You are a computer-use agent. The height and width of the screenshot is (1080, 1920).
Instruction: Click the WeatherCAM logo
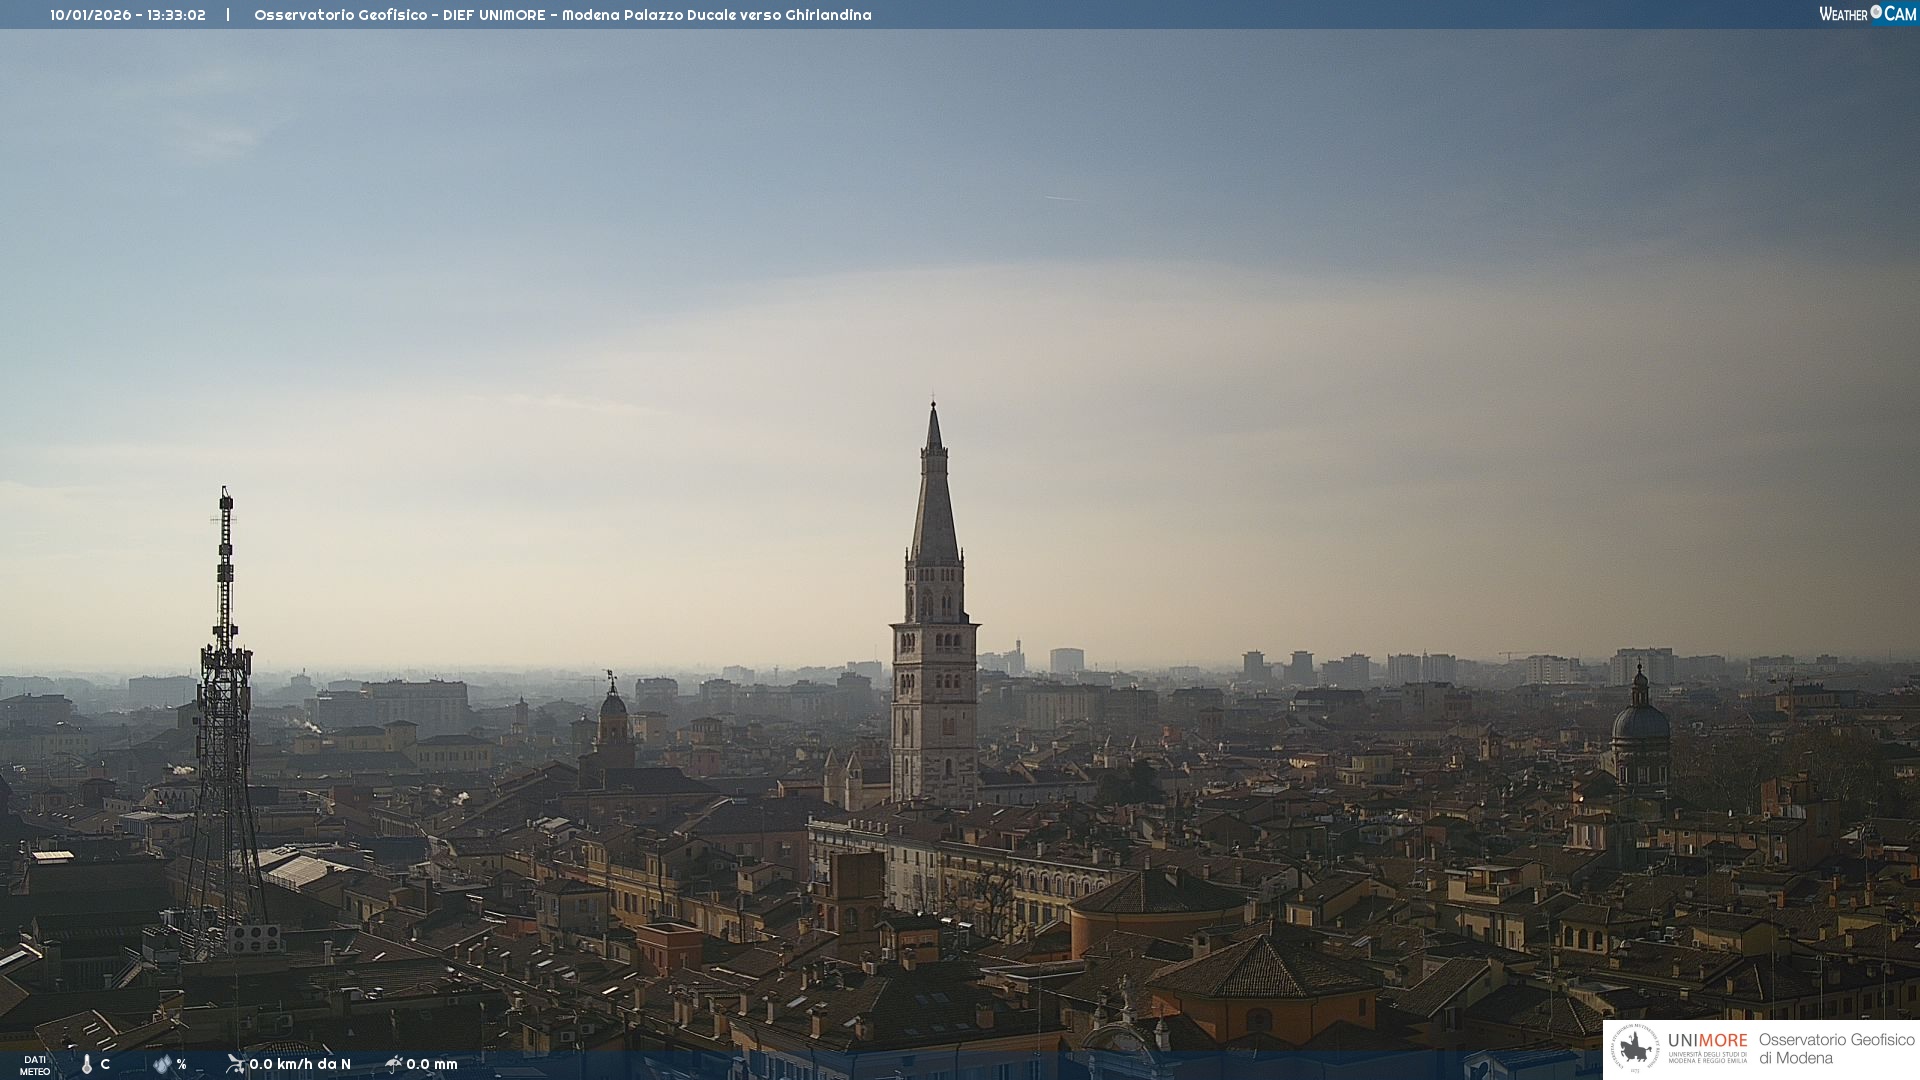tap(1867, 14)
